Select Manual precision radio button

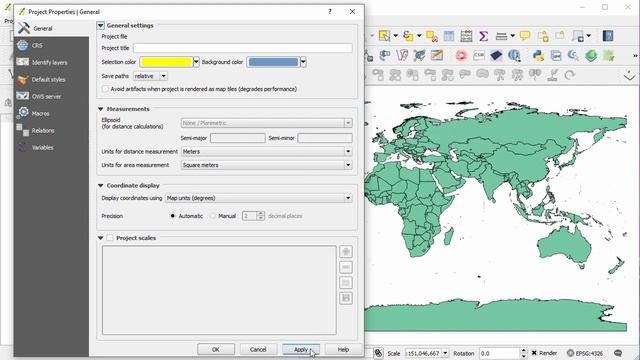point(213,216)
